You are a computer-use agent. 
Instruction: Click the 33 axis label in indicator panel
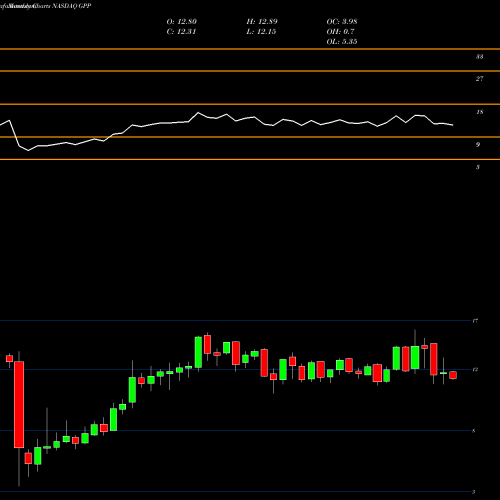pyautogui.click(x=479, y=57)
